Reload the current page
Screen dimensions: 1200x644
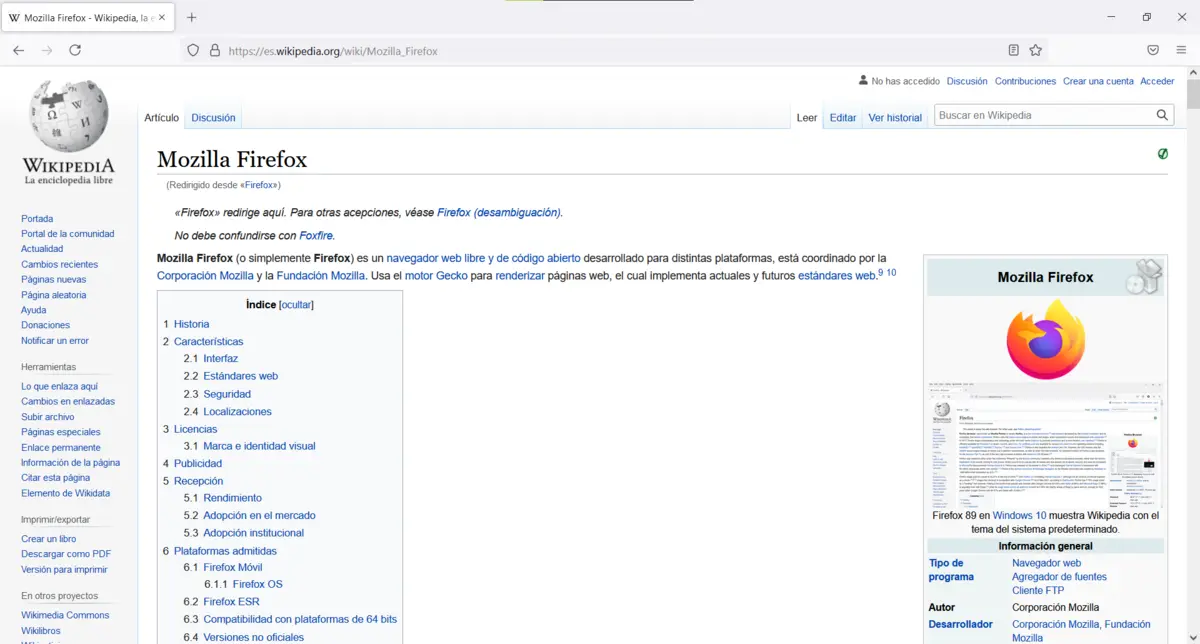tap(75, 50)
